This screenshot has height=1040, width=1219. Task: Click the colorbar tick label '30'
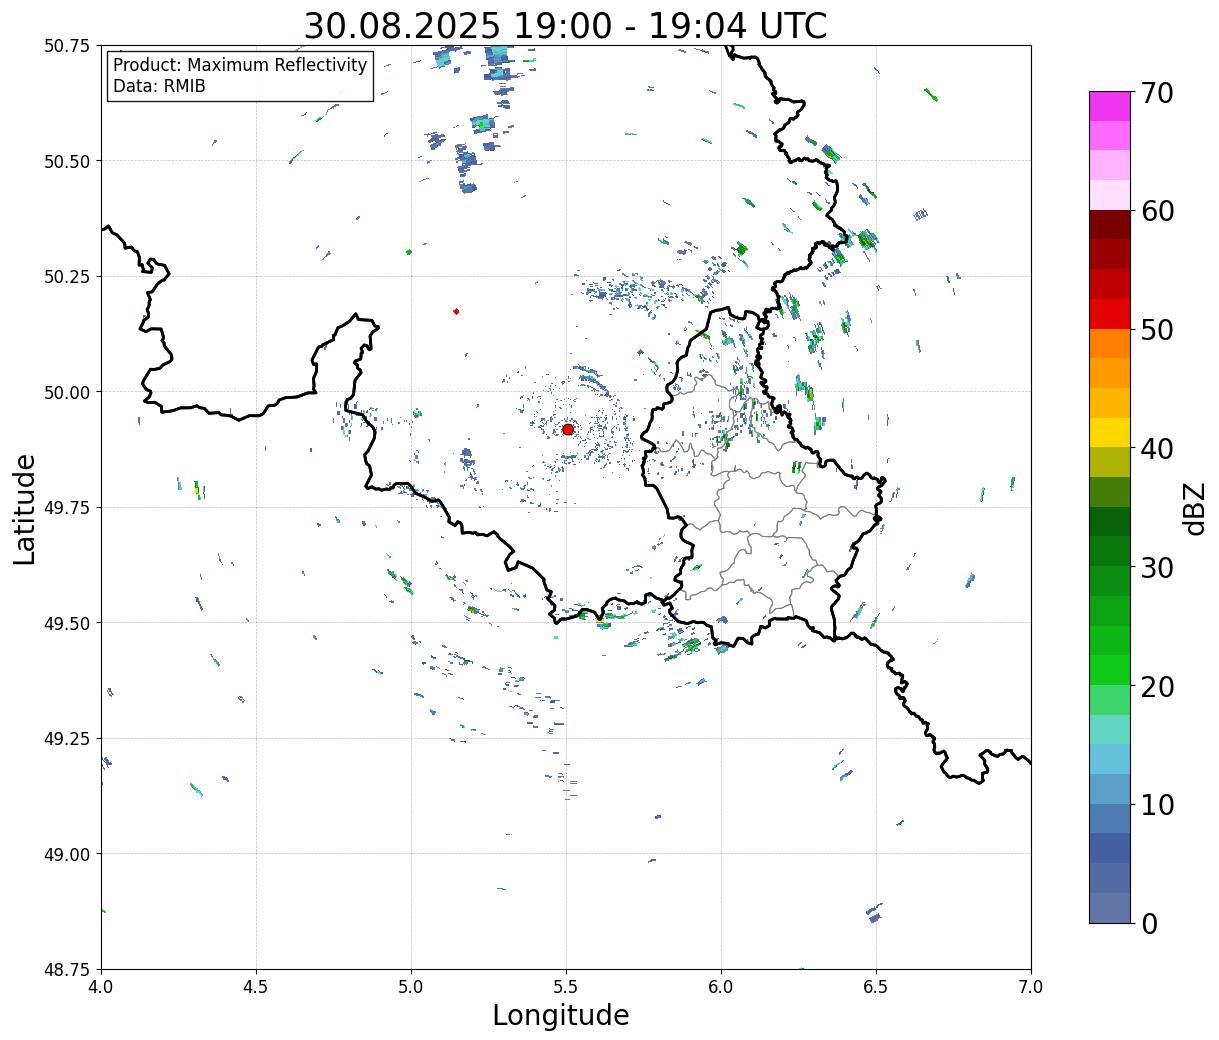(1156, 568)
